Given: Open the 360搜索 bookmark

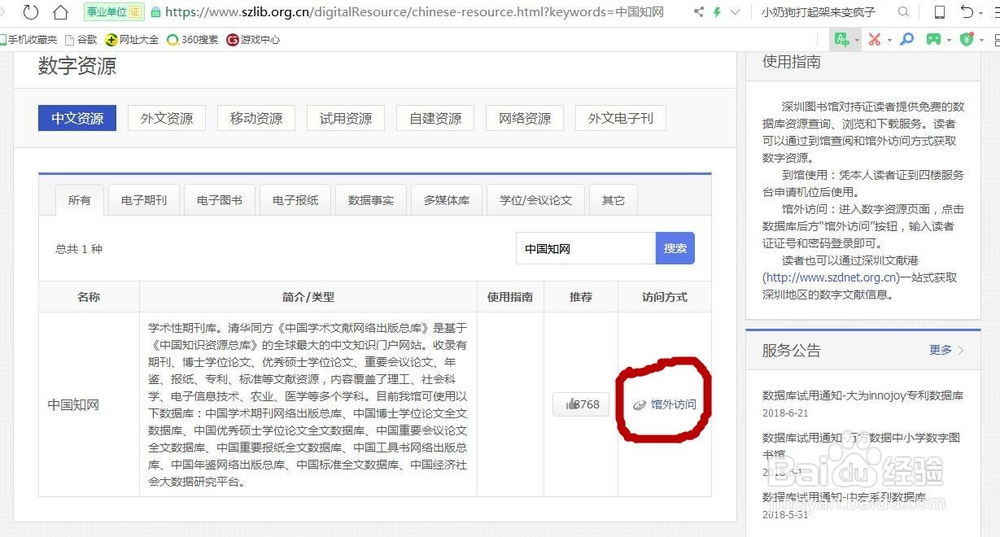Looking at the screenshot, I should [x=192, y=40].
